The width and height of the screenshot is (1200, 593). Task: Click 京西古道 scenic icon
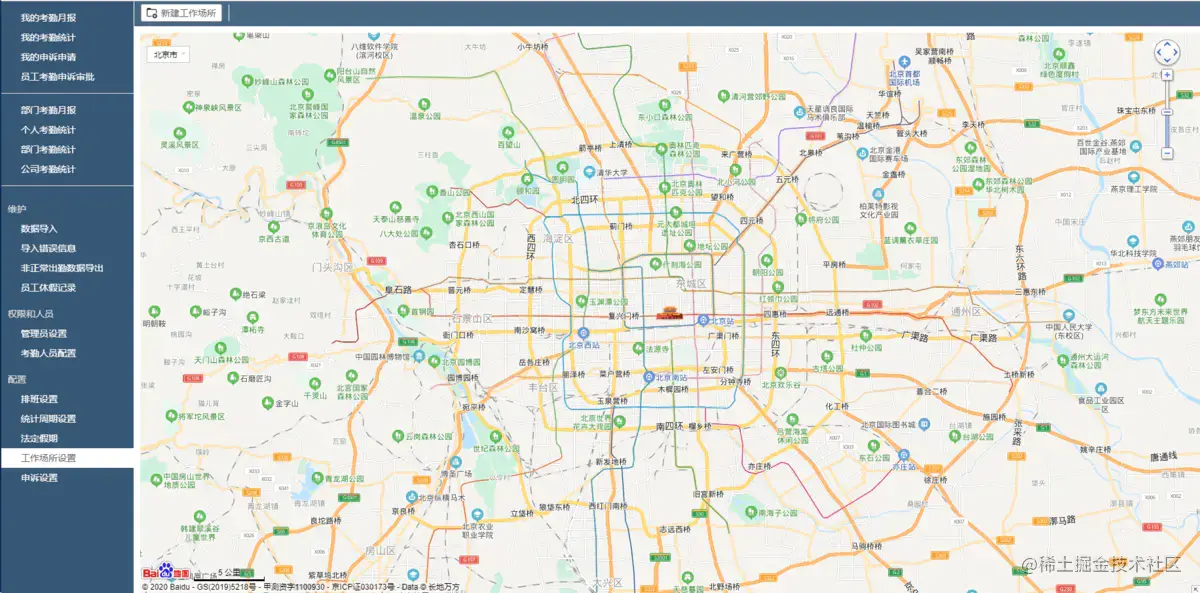[273, 226]
